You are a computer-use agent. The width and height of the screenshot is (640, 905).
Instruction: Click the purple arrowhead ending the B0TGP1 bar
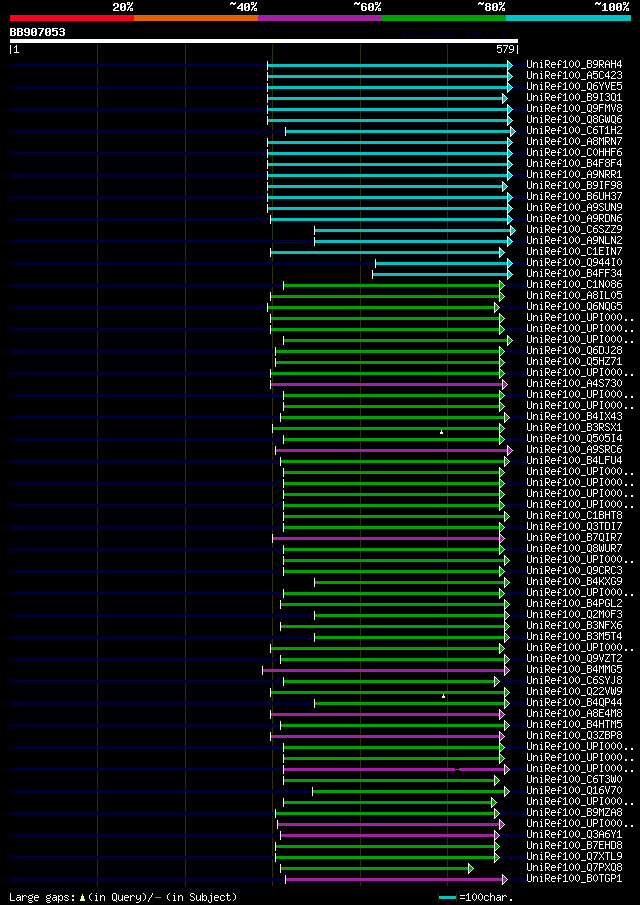[505, 880]
